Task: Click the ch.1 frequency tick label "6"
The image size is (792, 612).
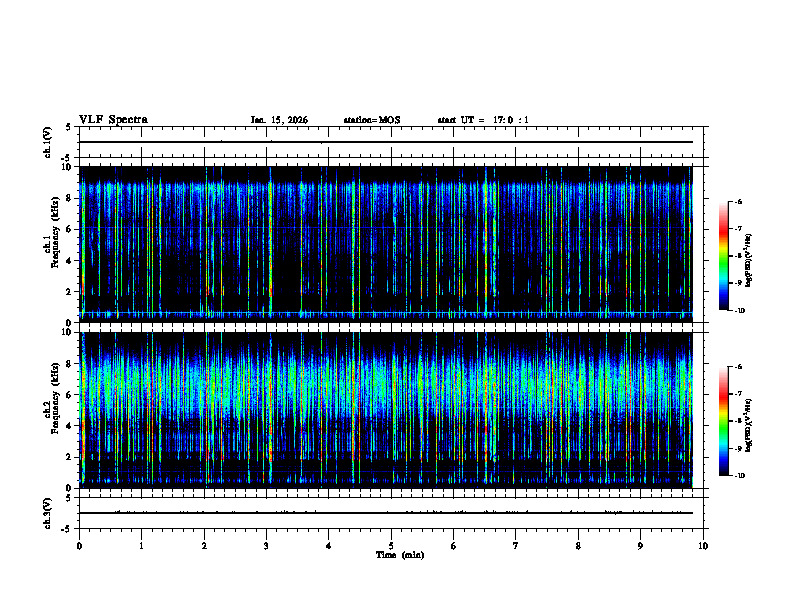Action: [70, 229]
